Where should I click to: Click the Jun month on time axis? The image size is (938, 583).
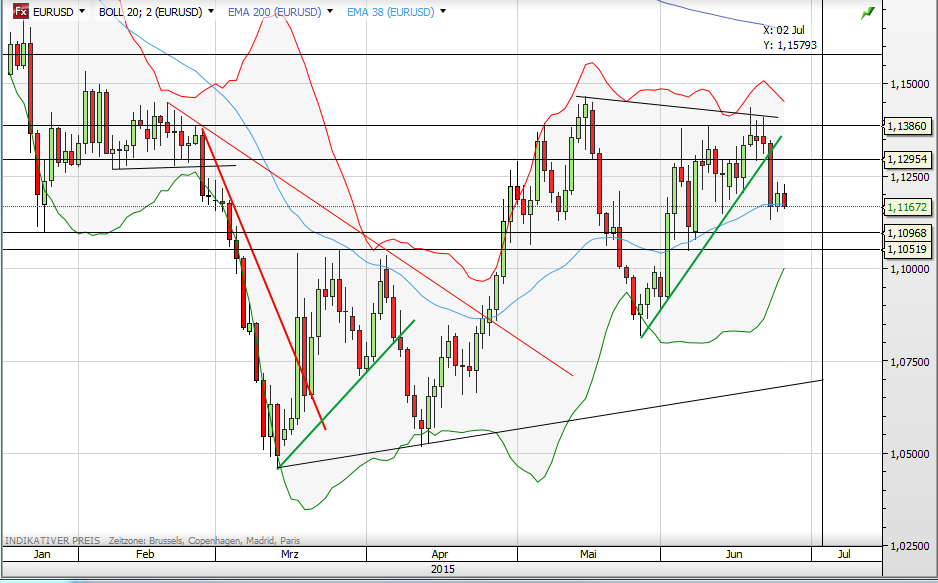pyautogui.click(x=734, y=554)
